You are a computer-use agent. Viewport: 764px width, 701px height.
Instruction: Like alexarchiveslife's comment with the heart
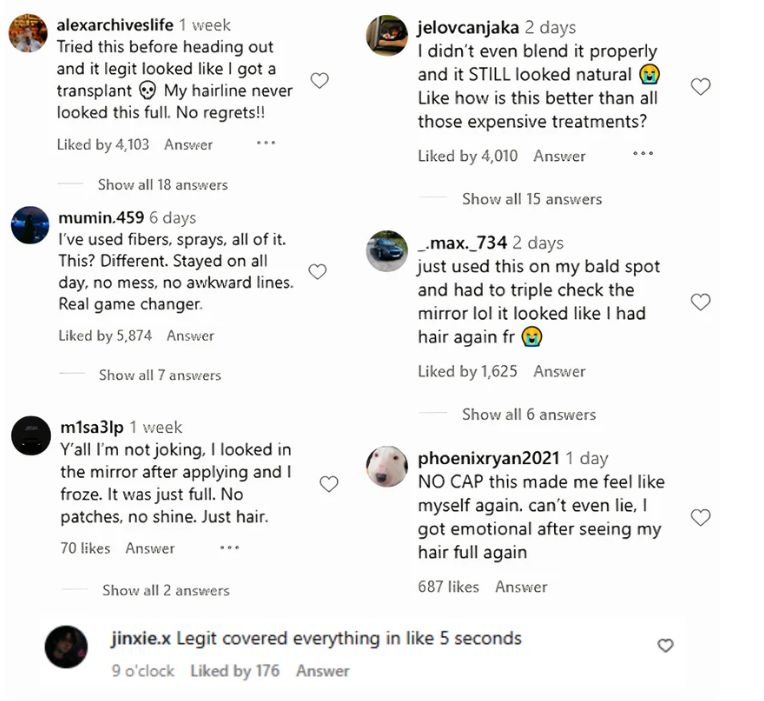[320, 81]
